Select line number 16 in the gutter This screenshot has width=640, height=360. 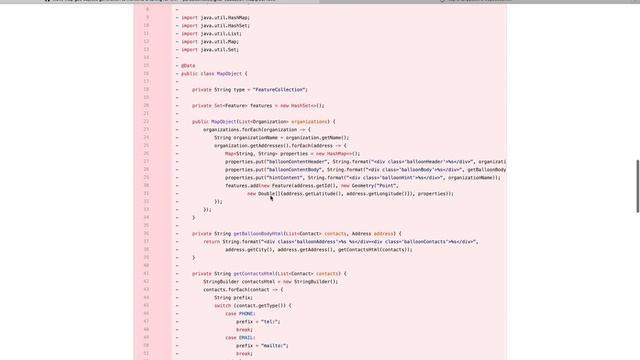click(146, 73)
